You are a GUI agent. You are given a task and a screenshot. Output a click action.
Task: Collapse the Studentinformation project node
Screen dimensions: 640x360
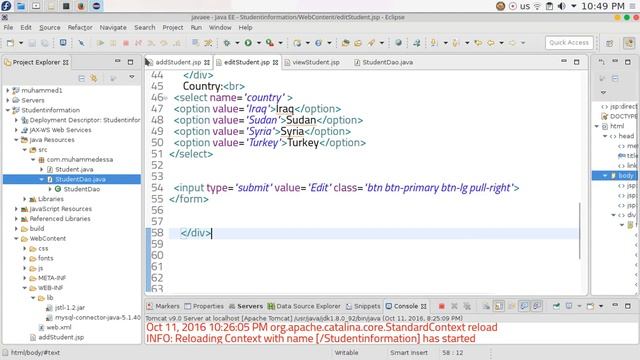click(8, 110)
